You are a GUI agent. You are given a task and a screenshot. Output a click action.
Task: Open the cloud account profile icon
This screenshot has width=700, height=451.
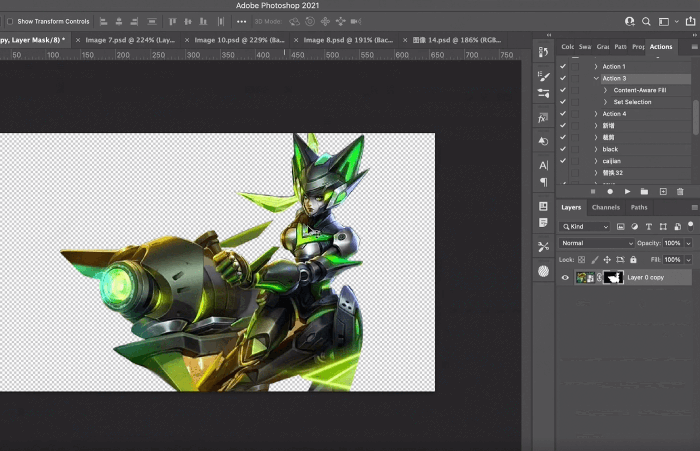point(629,21)
